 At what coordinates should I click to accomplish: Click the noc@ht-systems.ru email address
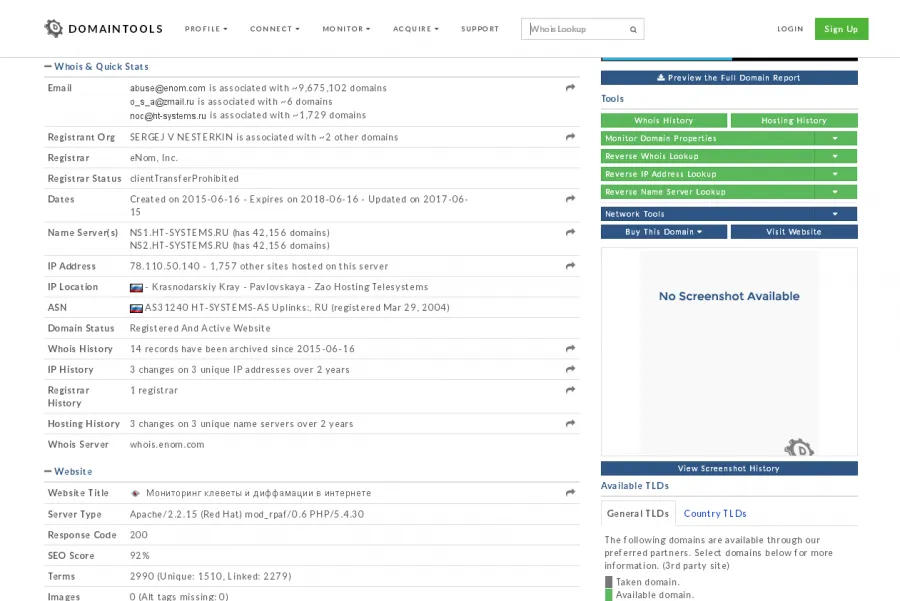click(168, 115)
